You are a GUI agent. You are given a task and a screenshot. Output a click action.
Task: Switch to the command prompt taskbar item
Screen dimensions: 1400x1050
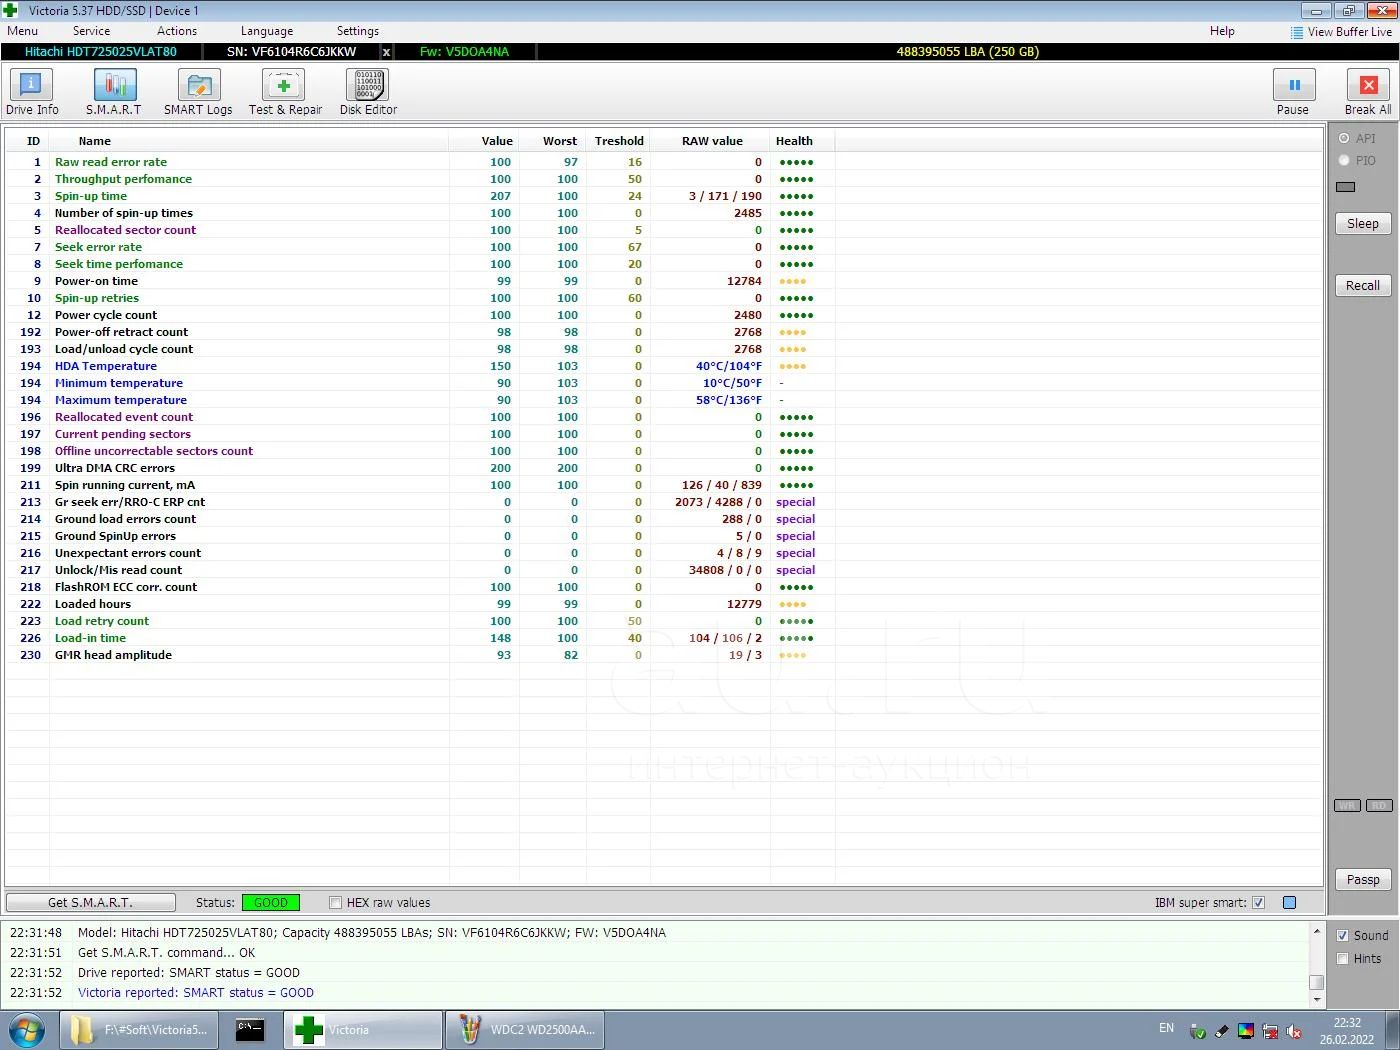coord(250,1030)
